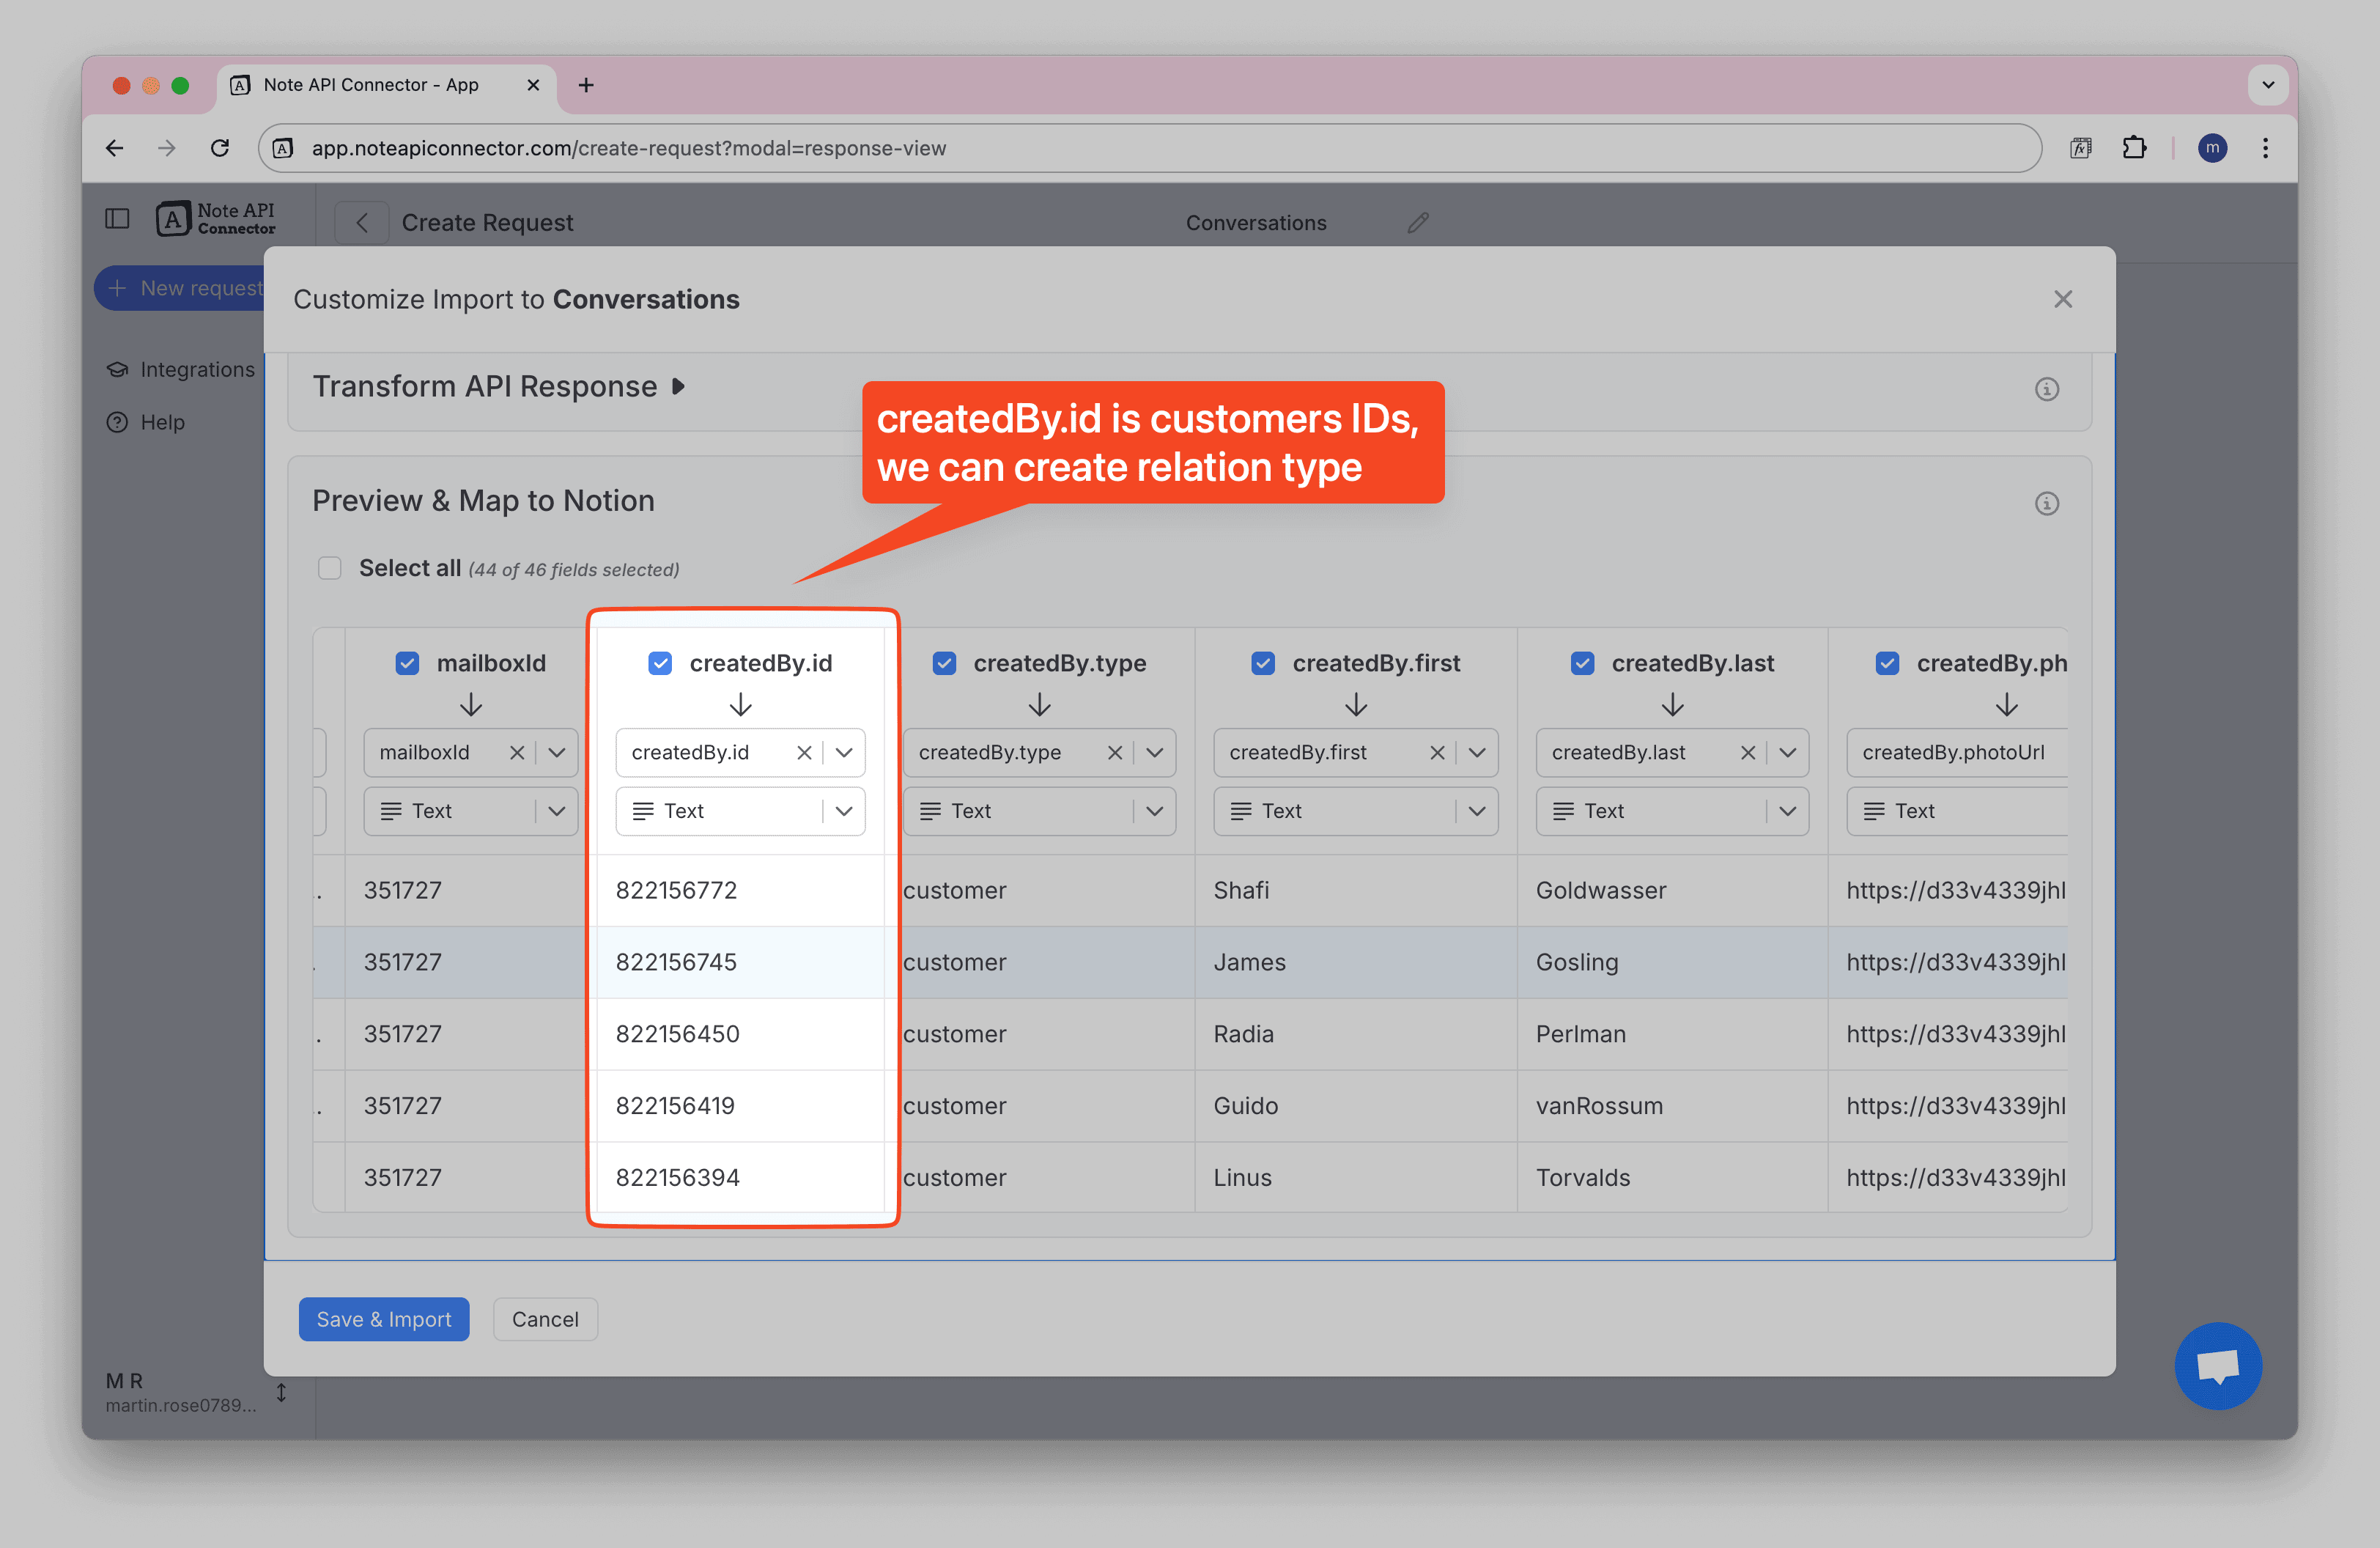Screen dimensions: 2380x1548
Task: Uncheck the createdBy.first field checkbox
Action: pos(1262,663)
